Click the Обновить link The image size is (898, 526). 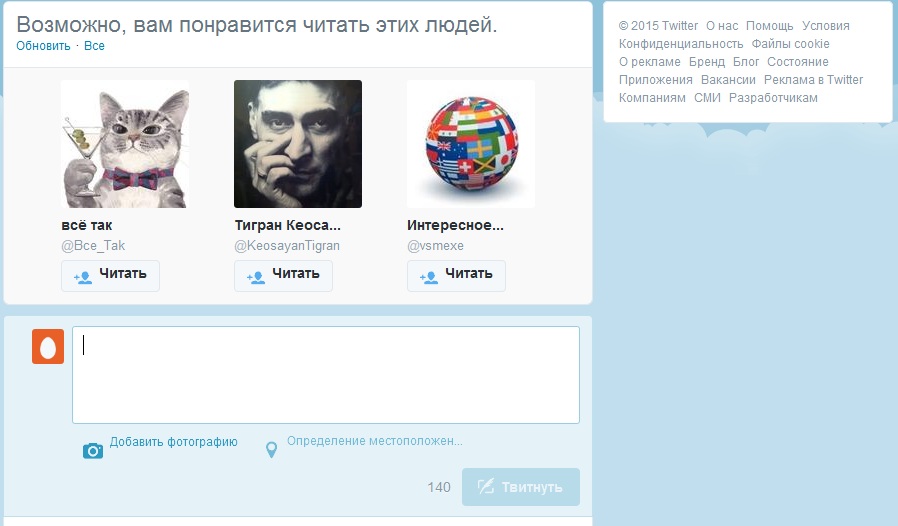pyautogui.click(x=43, y=46)
